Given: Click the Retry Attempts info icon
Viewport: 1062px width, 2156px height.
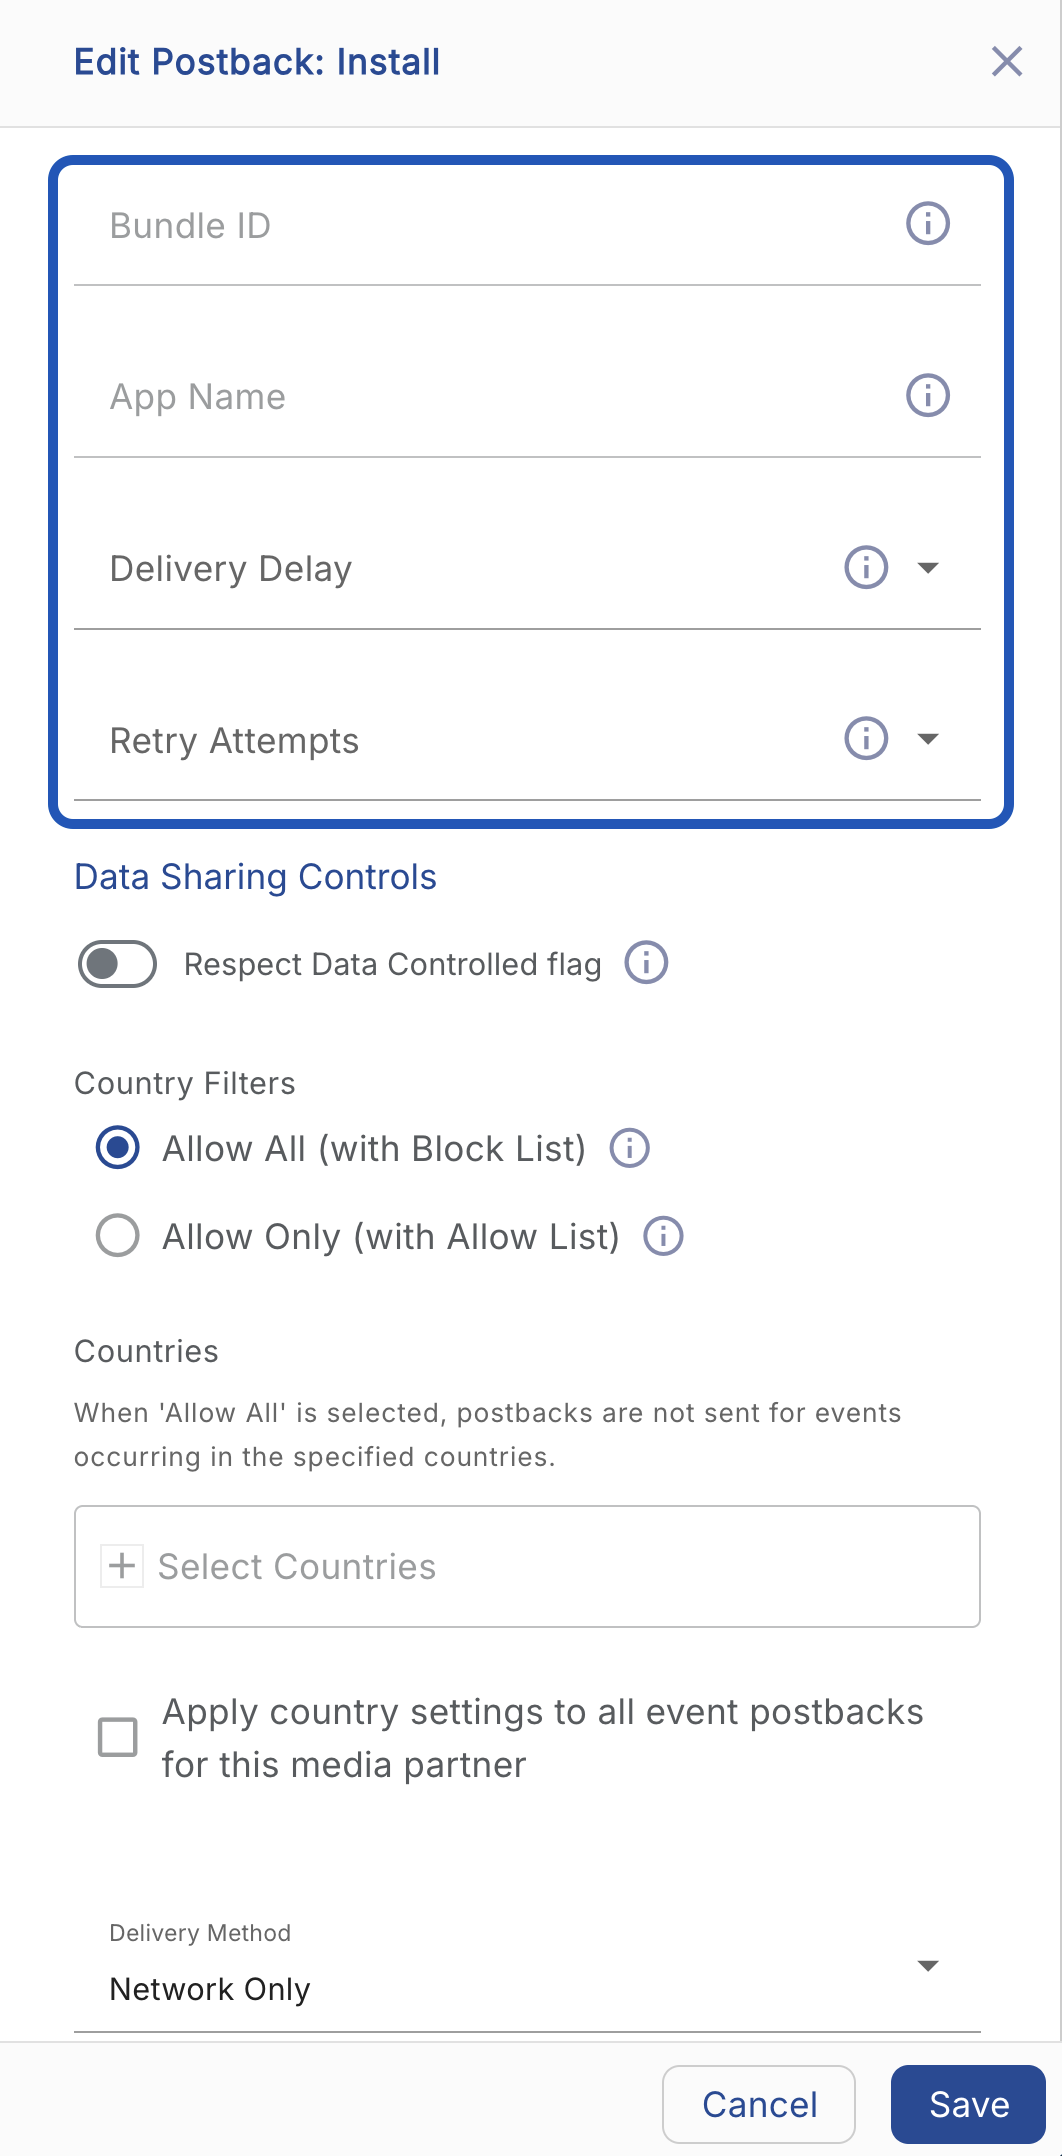Looking at the screenshot, I should click(866, 739).
